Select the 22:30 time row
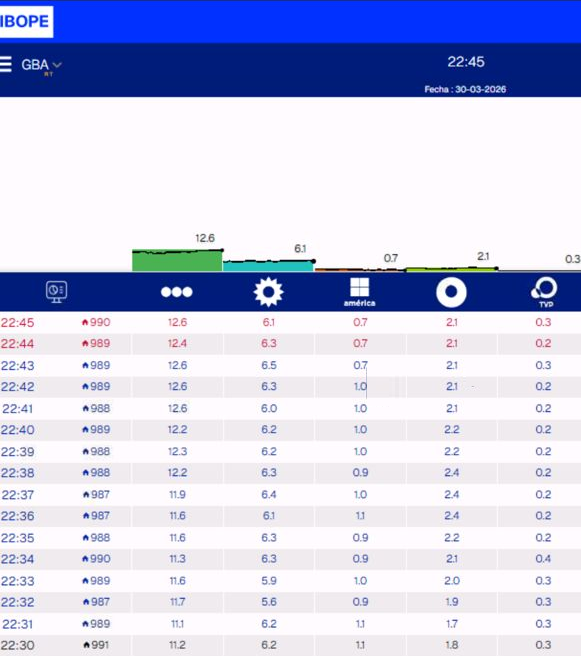Screen dimensions: 581x656 [290, 646]
